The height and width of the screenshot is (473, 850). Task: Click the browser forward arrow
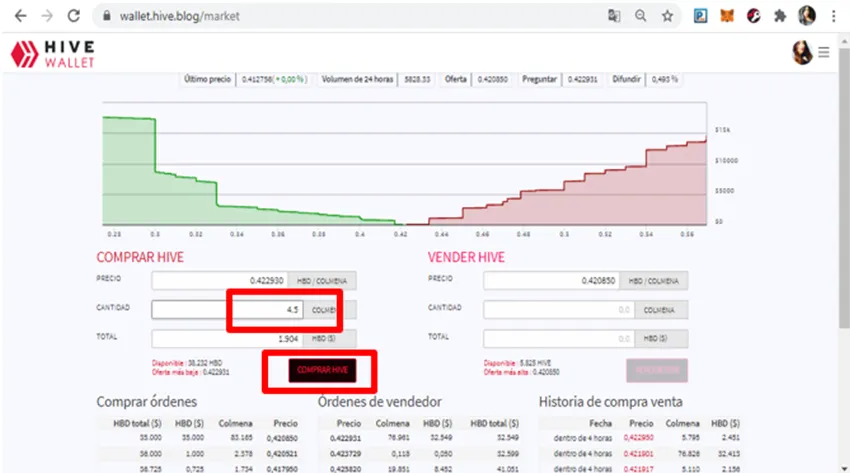coord(47,16)
